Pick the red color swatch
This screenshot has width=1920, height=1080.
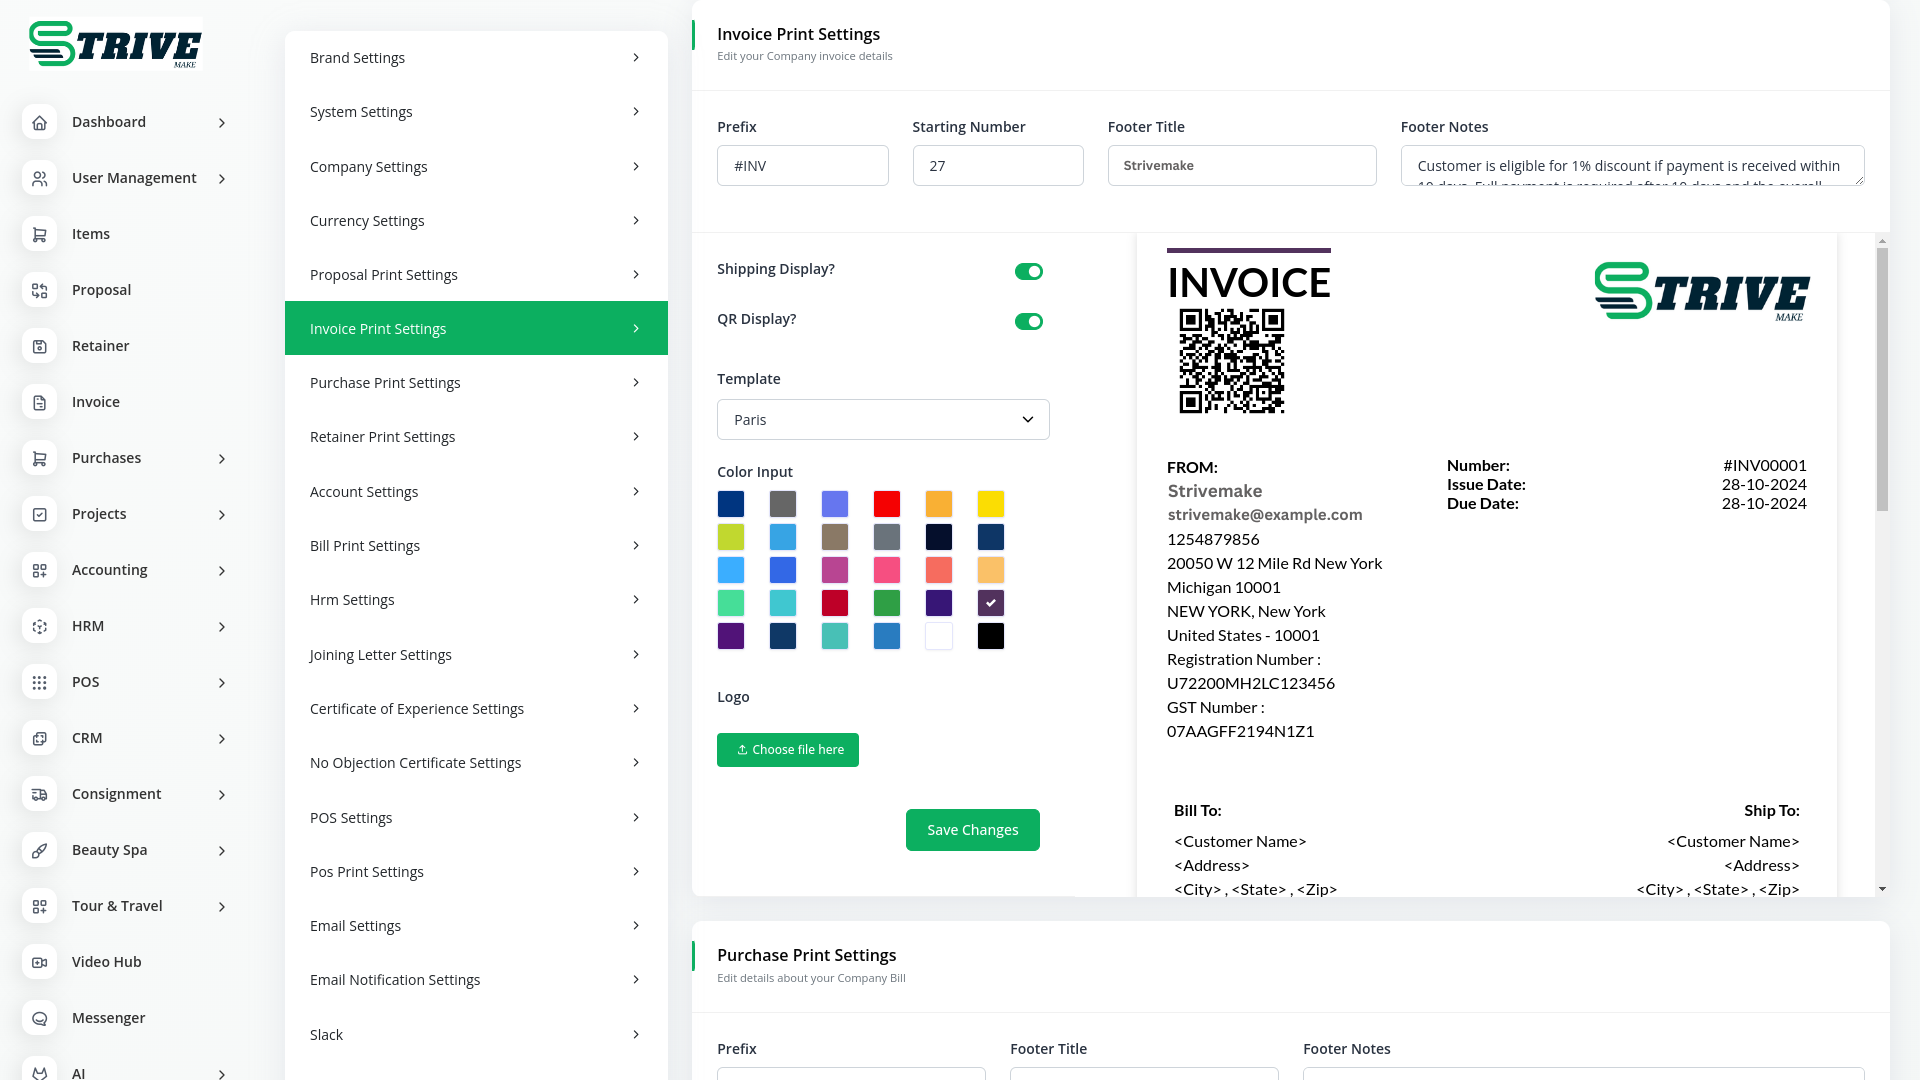886,504
